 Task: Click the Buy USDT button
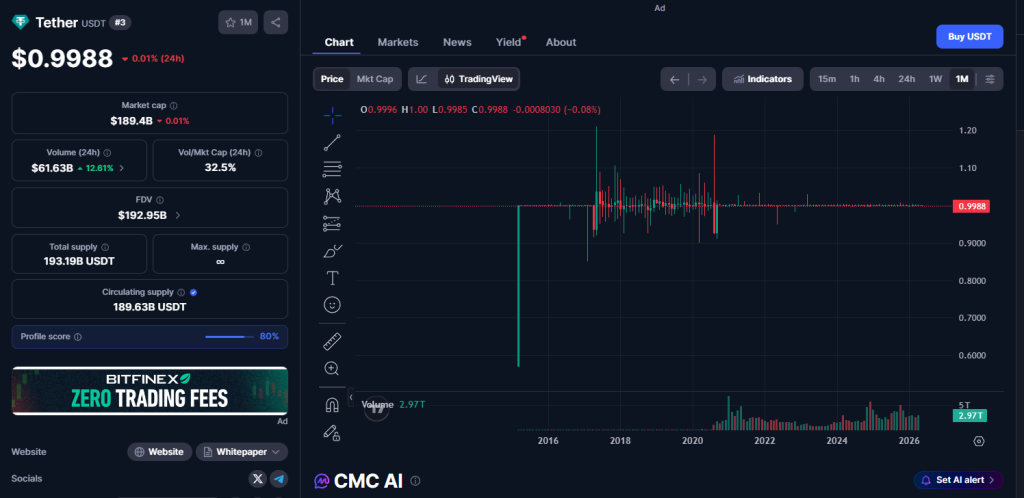(970, 37)
